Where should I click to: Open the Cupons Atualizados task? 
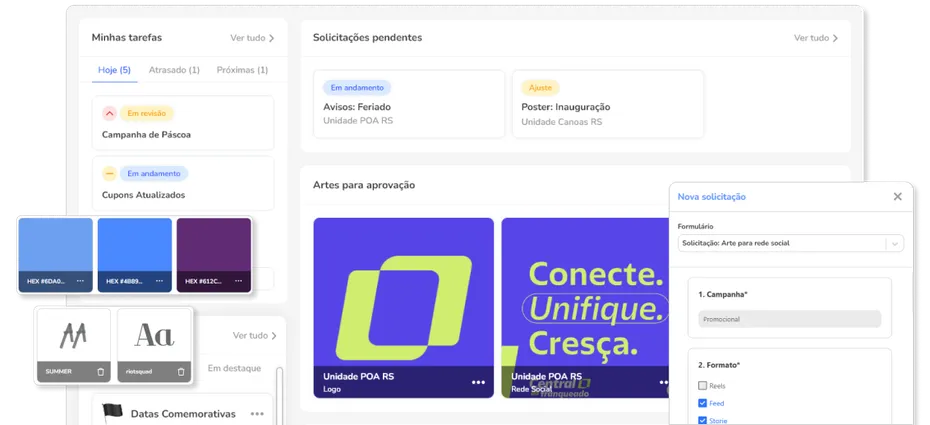pos(183,183)
